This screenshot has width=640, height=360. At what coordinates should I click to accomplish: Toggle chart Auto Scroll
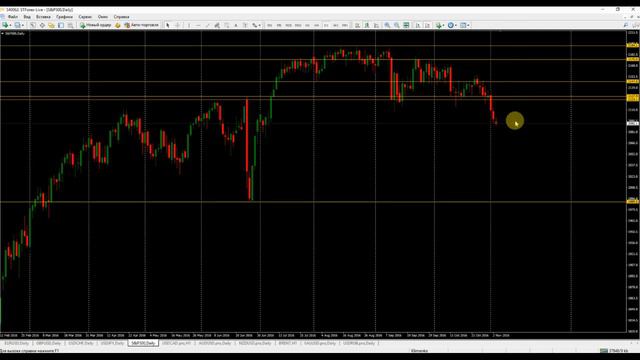tap(418, 25)
